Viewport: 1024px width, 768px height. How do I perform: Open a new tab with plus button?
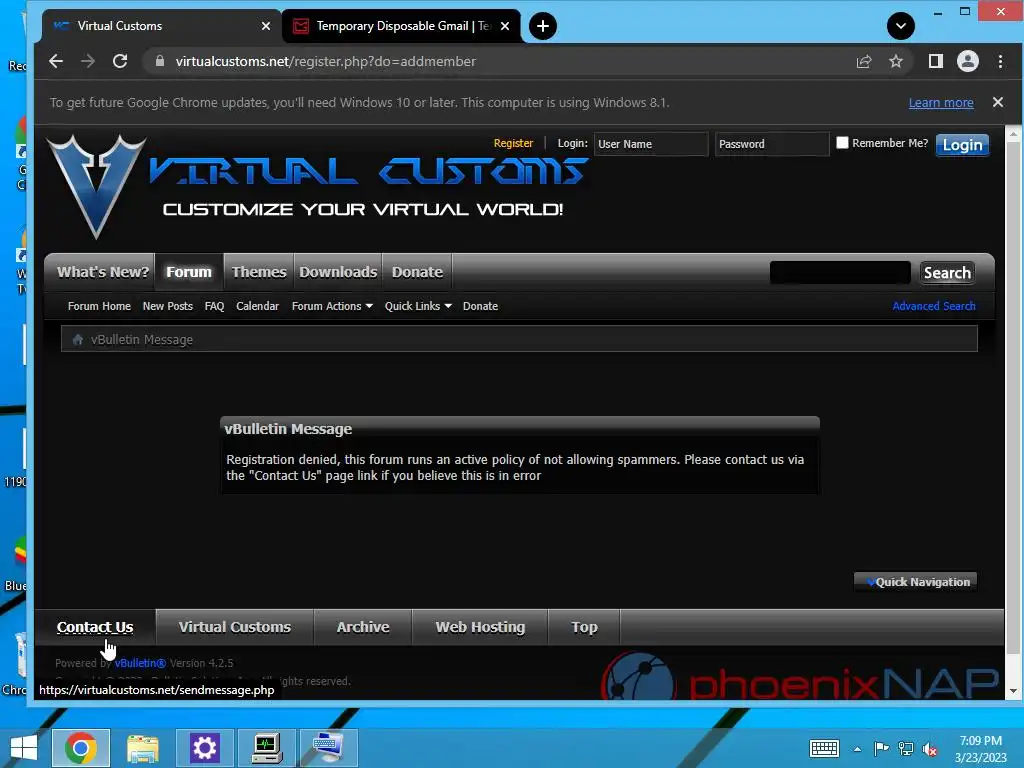point(542,26)
